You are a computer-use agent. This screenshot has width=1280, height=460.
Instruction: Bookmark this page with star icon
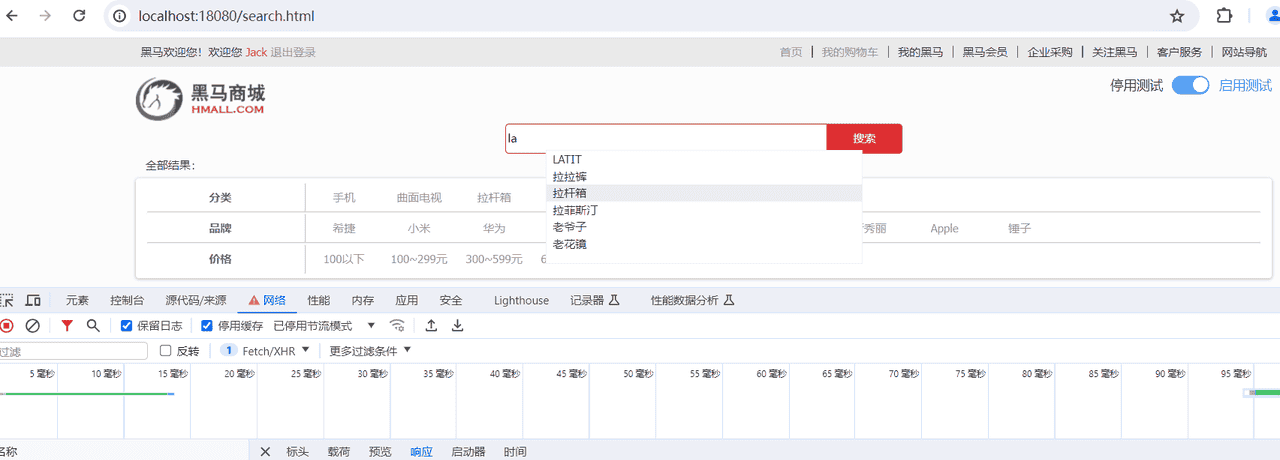tap(1177, 16)
